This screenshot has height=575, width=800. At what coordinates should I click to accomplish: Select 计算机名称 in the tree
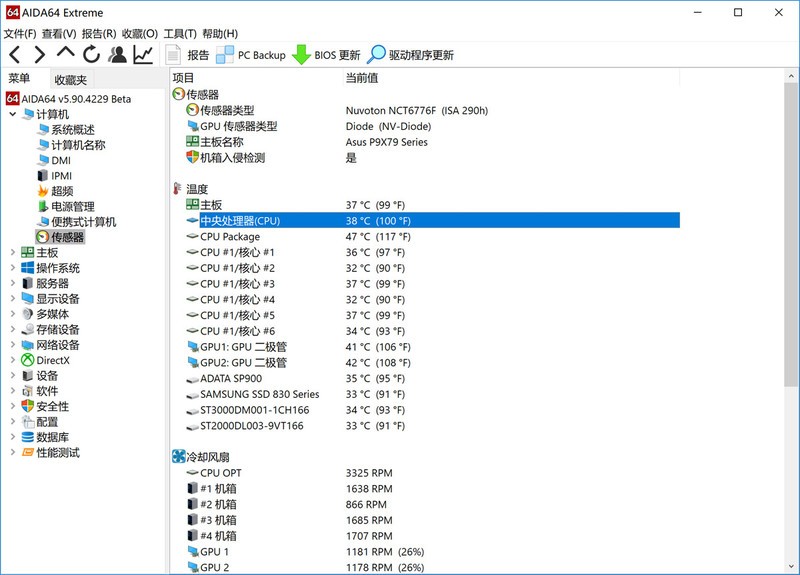pos(78,145)
